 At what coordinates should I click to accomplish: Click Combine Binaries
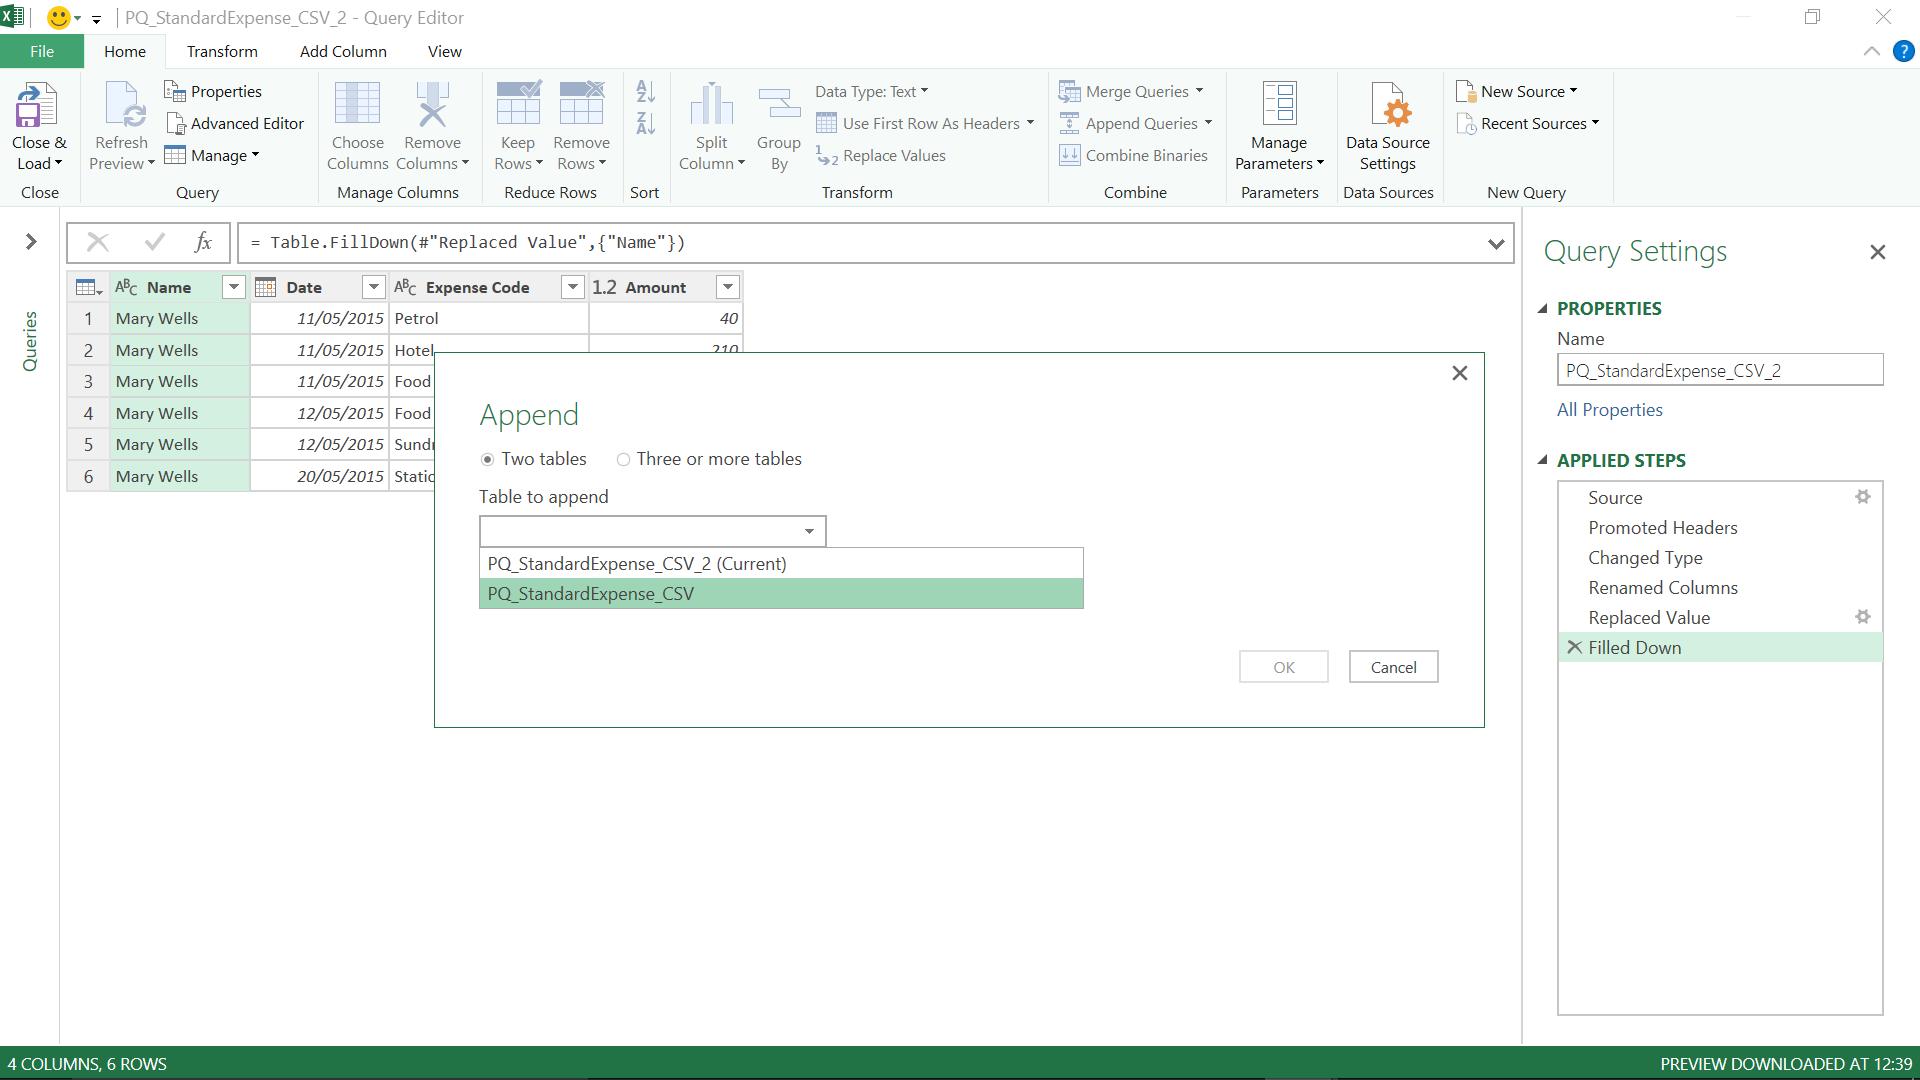point(1134,156)
